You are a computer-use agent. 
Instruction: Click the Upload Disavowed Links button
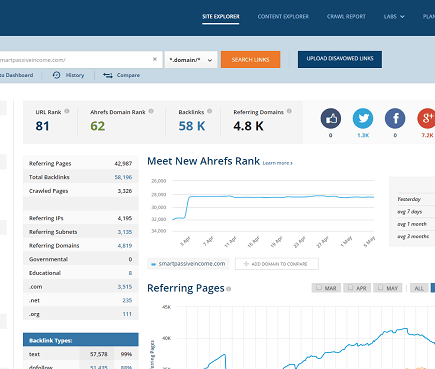340,59
